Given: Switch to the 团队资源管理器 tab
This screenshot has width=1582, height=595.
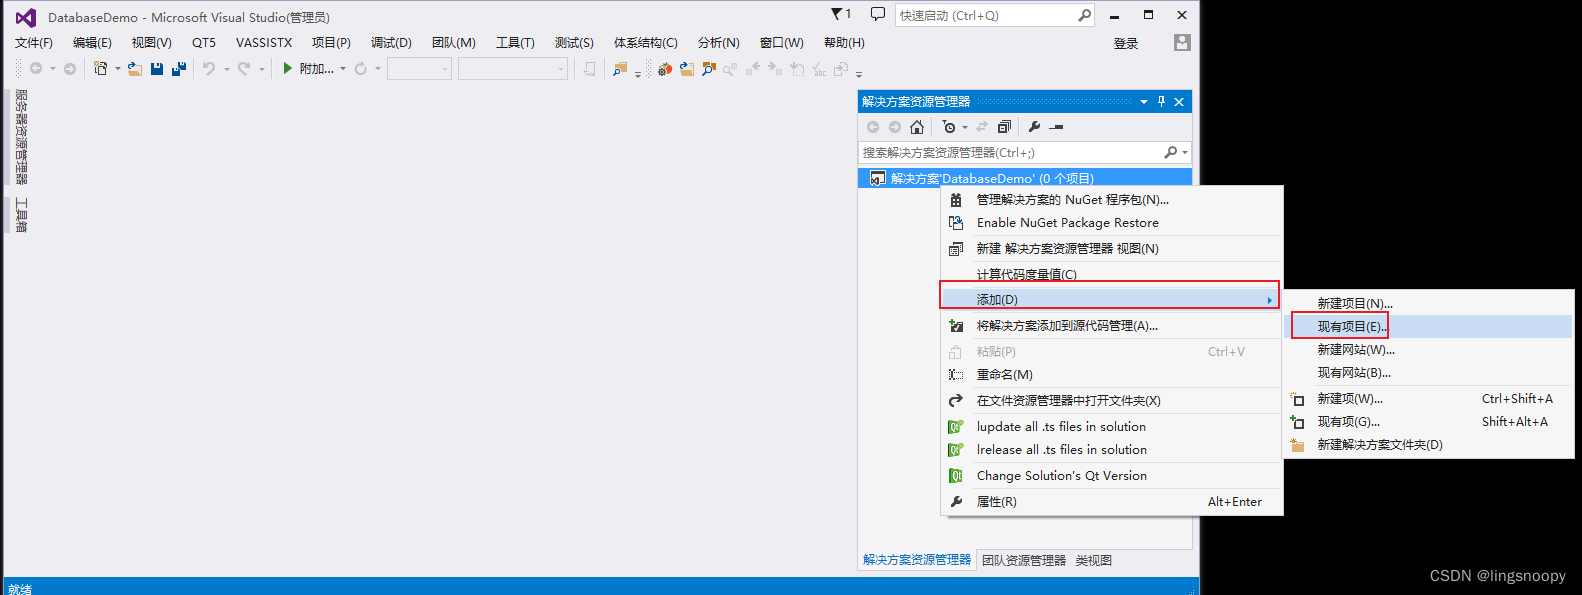Looking at the screenshot, I should coord(1024,561).
